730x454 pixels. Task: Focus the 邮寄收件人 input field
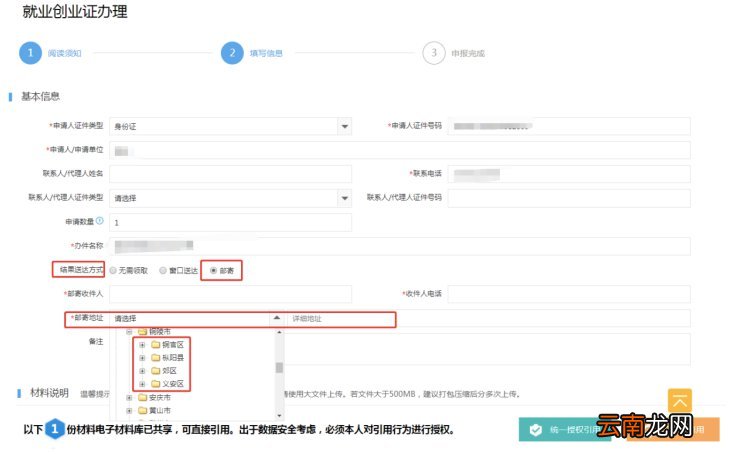click(x=230, y=294)
